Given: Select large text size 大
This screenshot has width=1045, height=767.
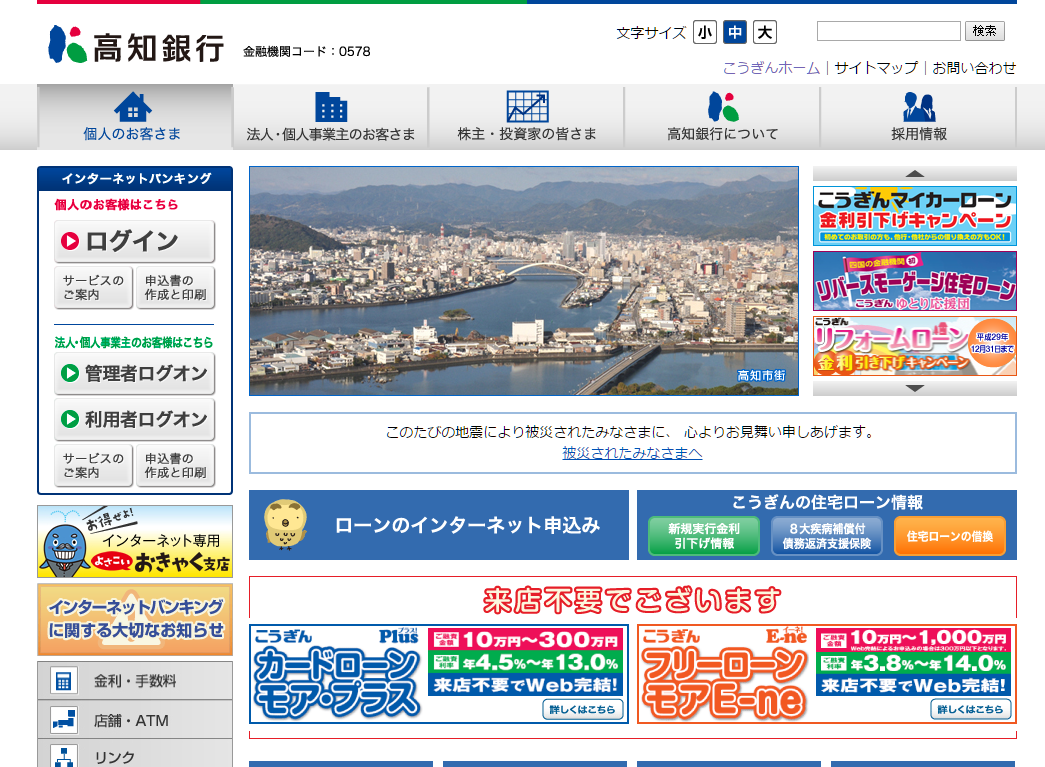Looking at the screenshot, I should pyautogui.click(x=765, y=32).
